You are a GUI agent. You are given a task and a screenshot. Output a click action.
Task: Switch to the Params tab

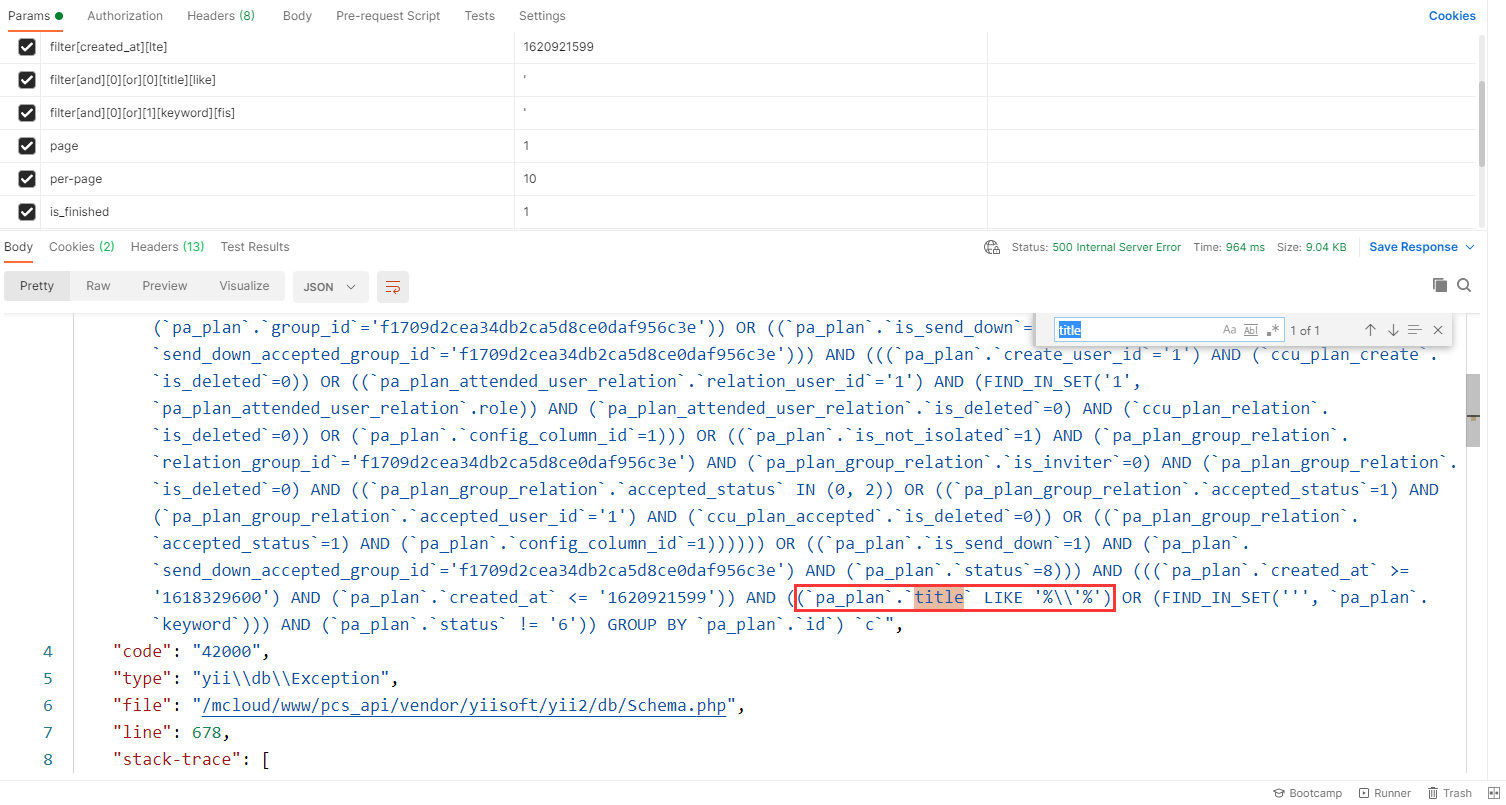(x=35, y=16)
